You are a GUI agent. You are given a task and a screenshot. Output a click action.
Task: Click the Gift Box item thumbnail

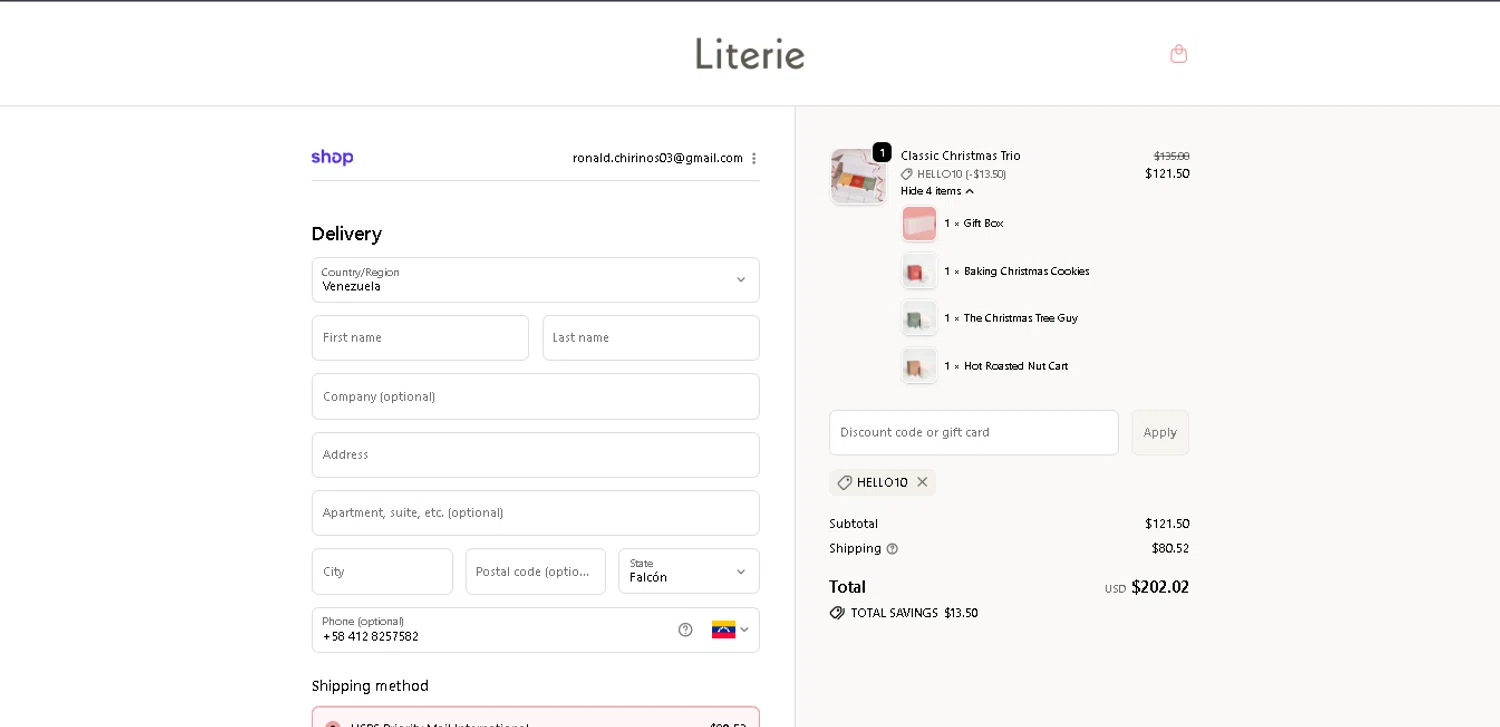coord(919,224)
